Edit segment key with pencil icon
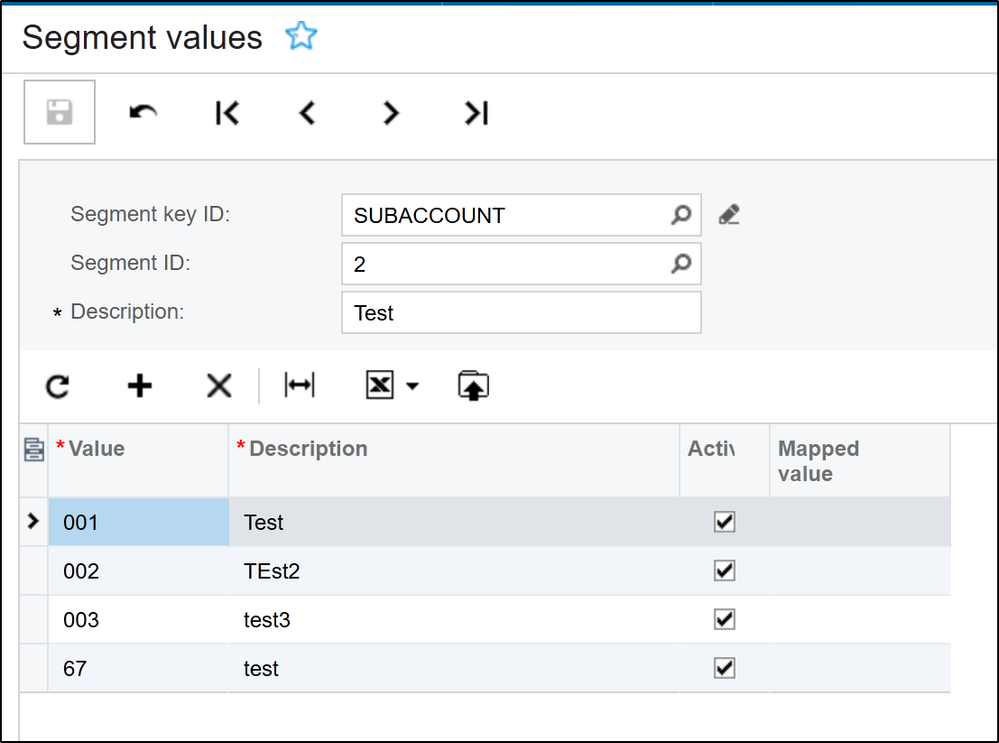This screenshot has width=999, height=743. point(729,215)
